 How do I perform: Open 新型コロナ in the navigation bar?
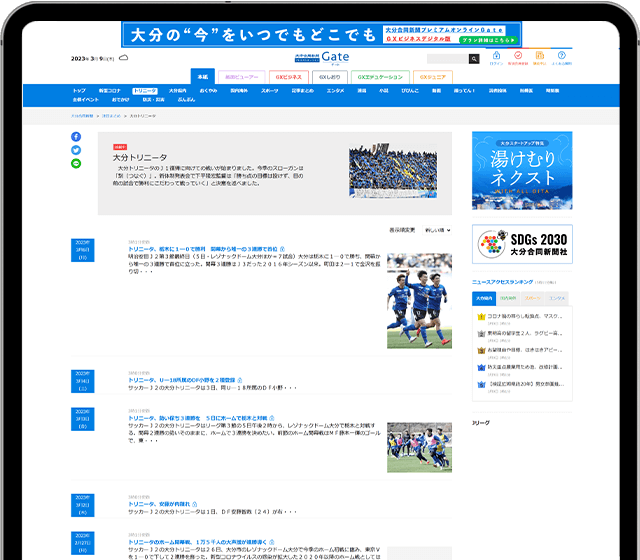109,91
